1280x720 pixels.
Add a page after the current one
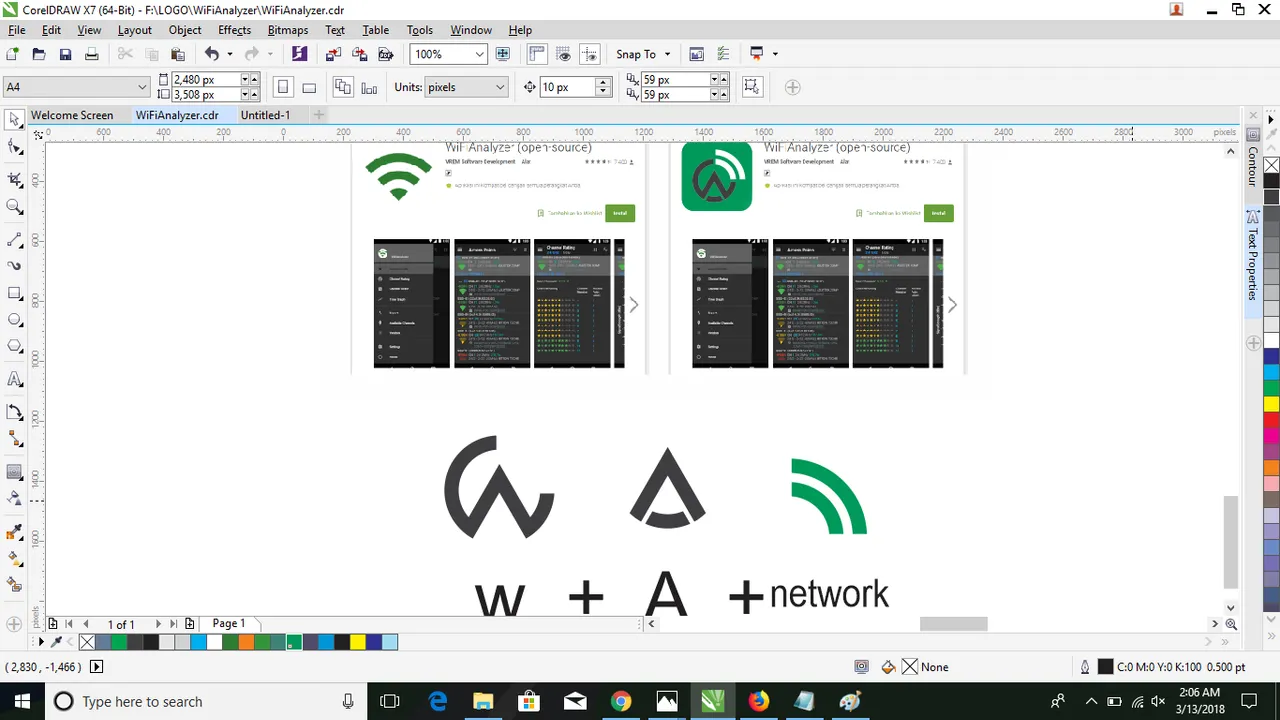point(189,624)
